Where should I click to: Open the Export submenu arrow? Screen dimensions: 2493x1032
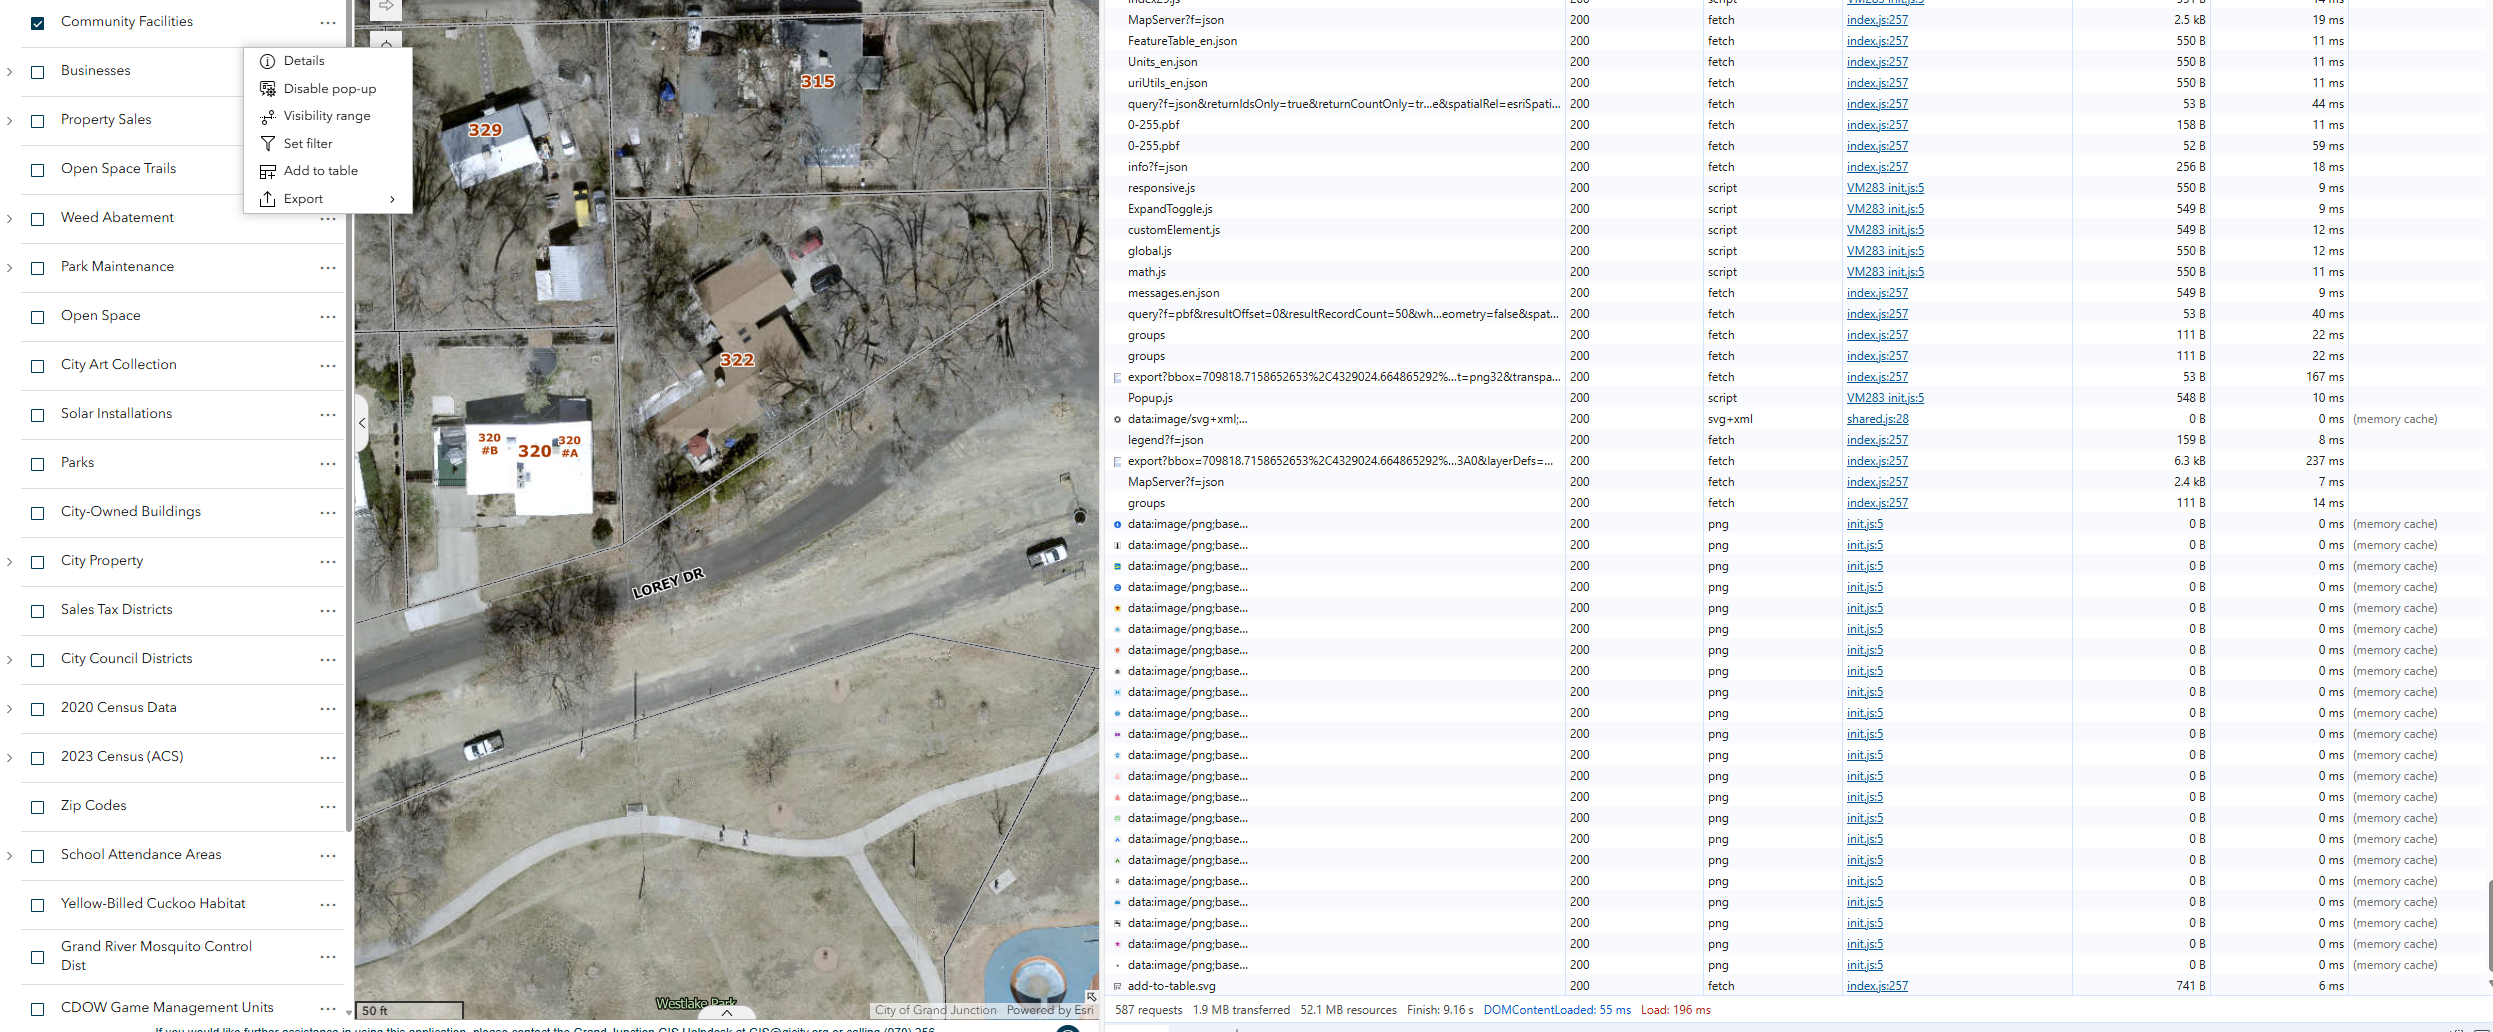392,198
